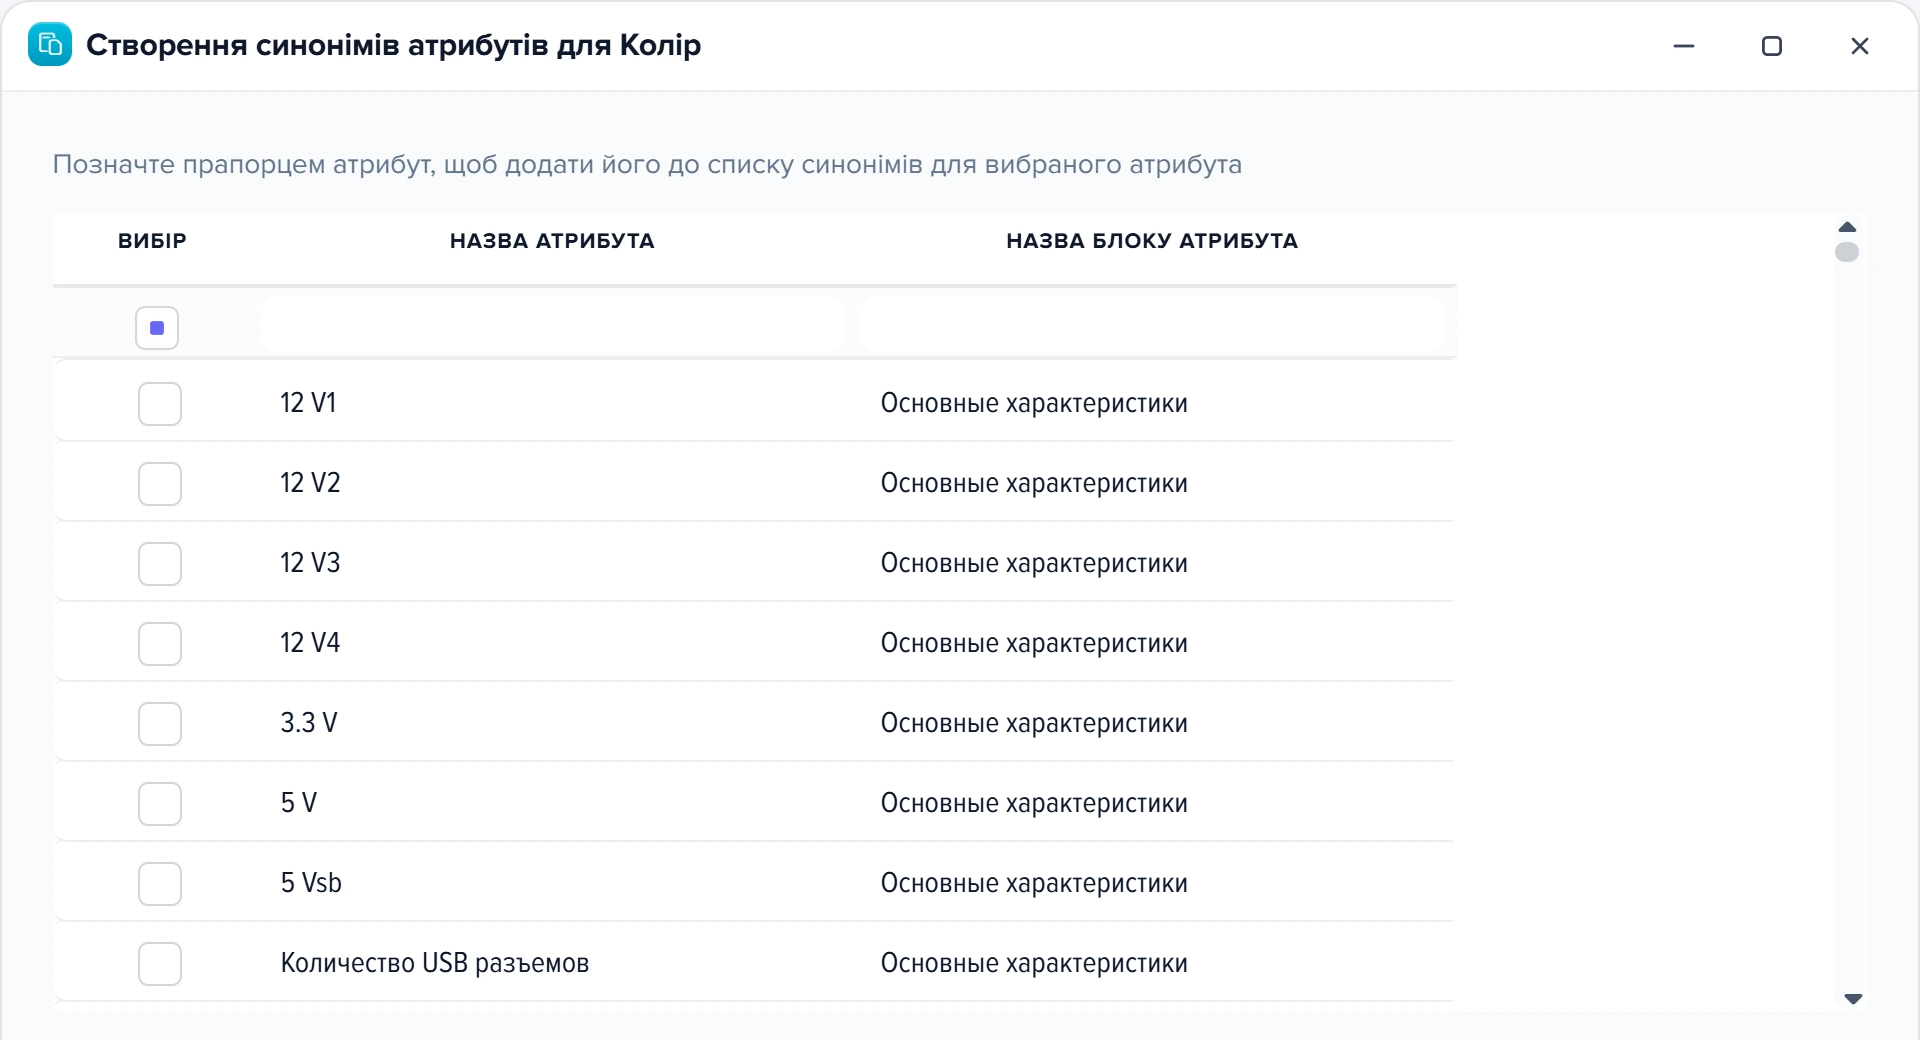Close the synonym creation dialog
1920x1040 pixels.
[1860, 46]
